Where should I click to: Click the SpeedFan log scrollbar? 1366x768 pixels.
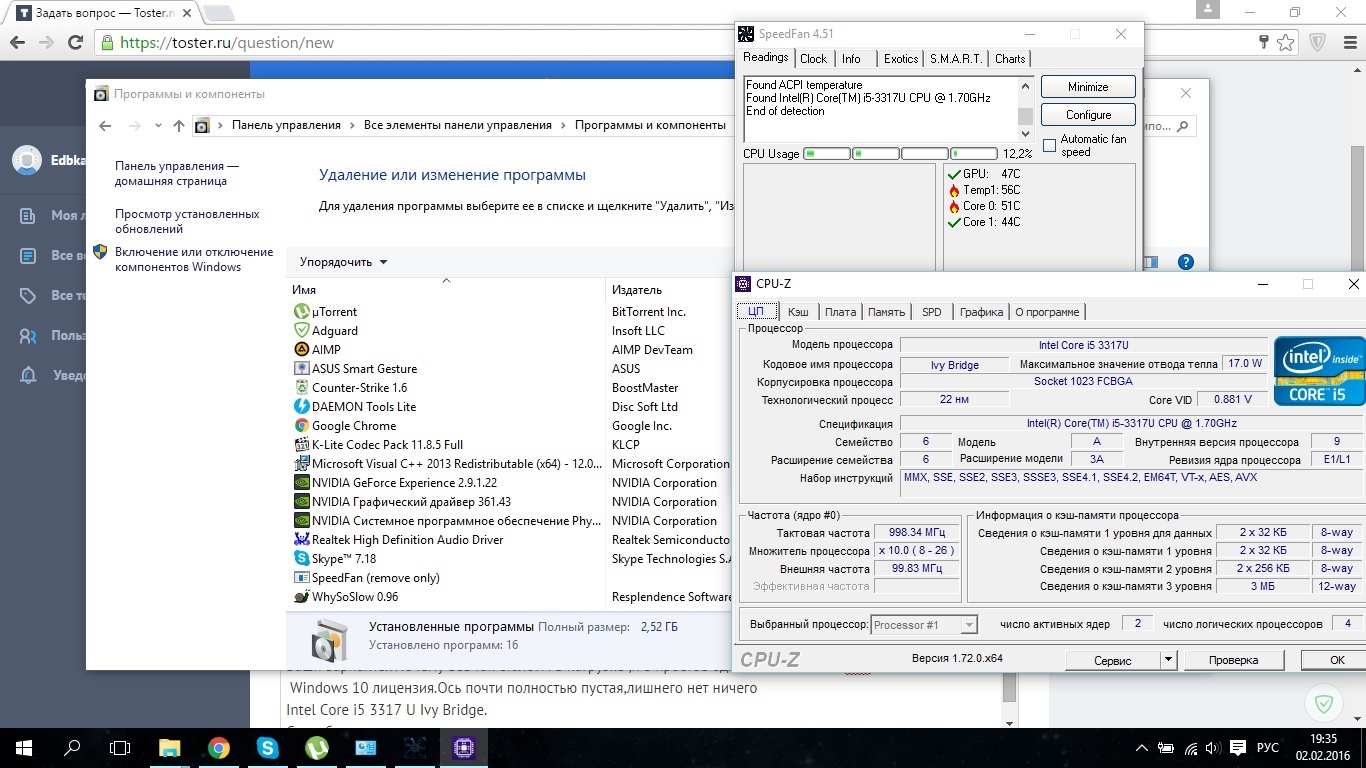[x=1025, y=109]
